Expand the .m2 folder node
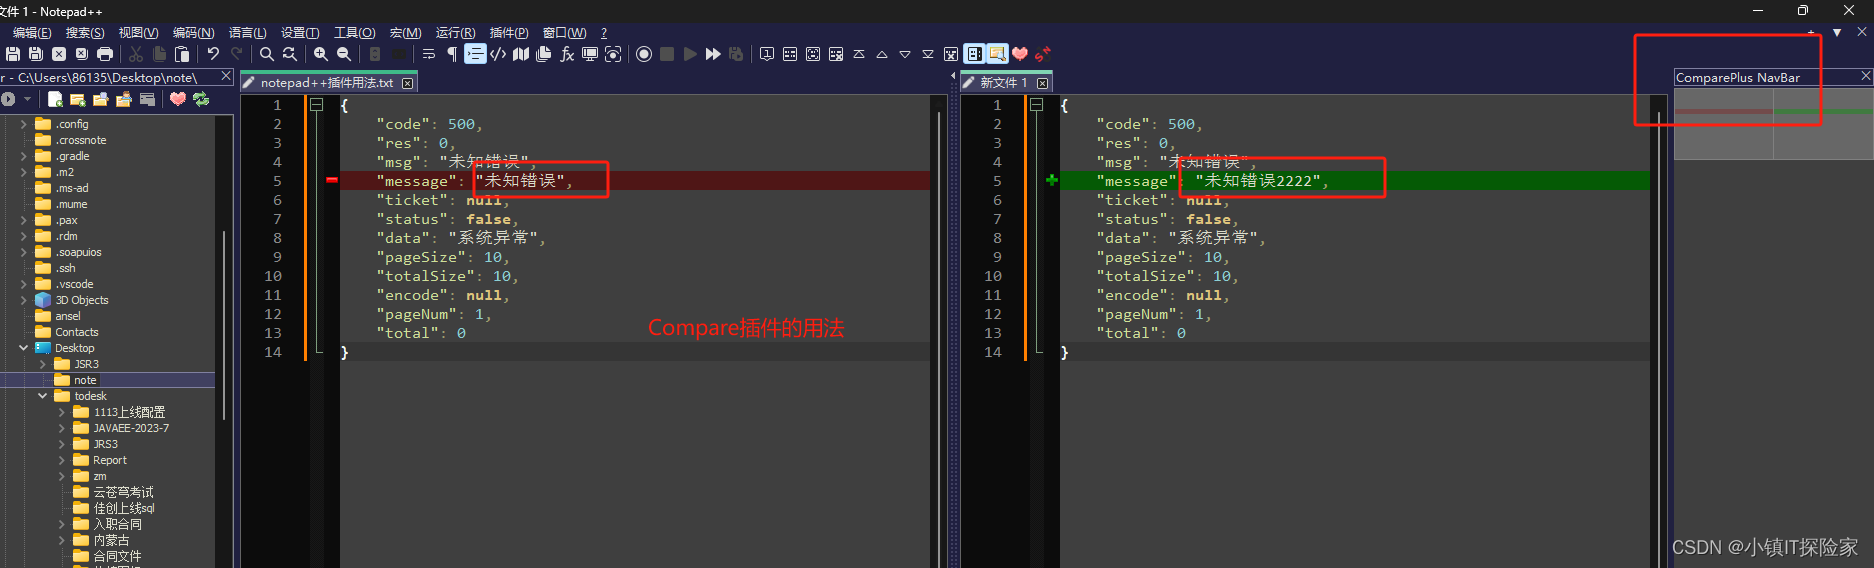 [23, 172]
